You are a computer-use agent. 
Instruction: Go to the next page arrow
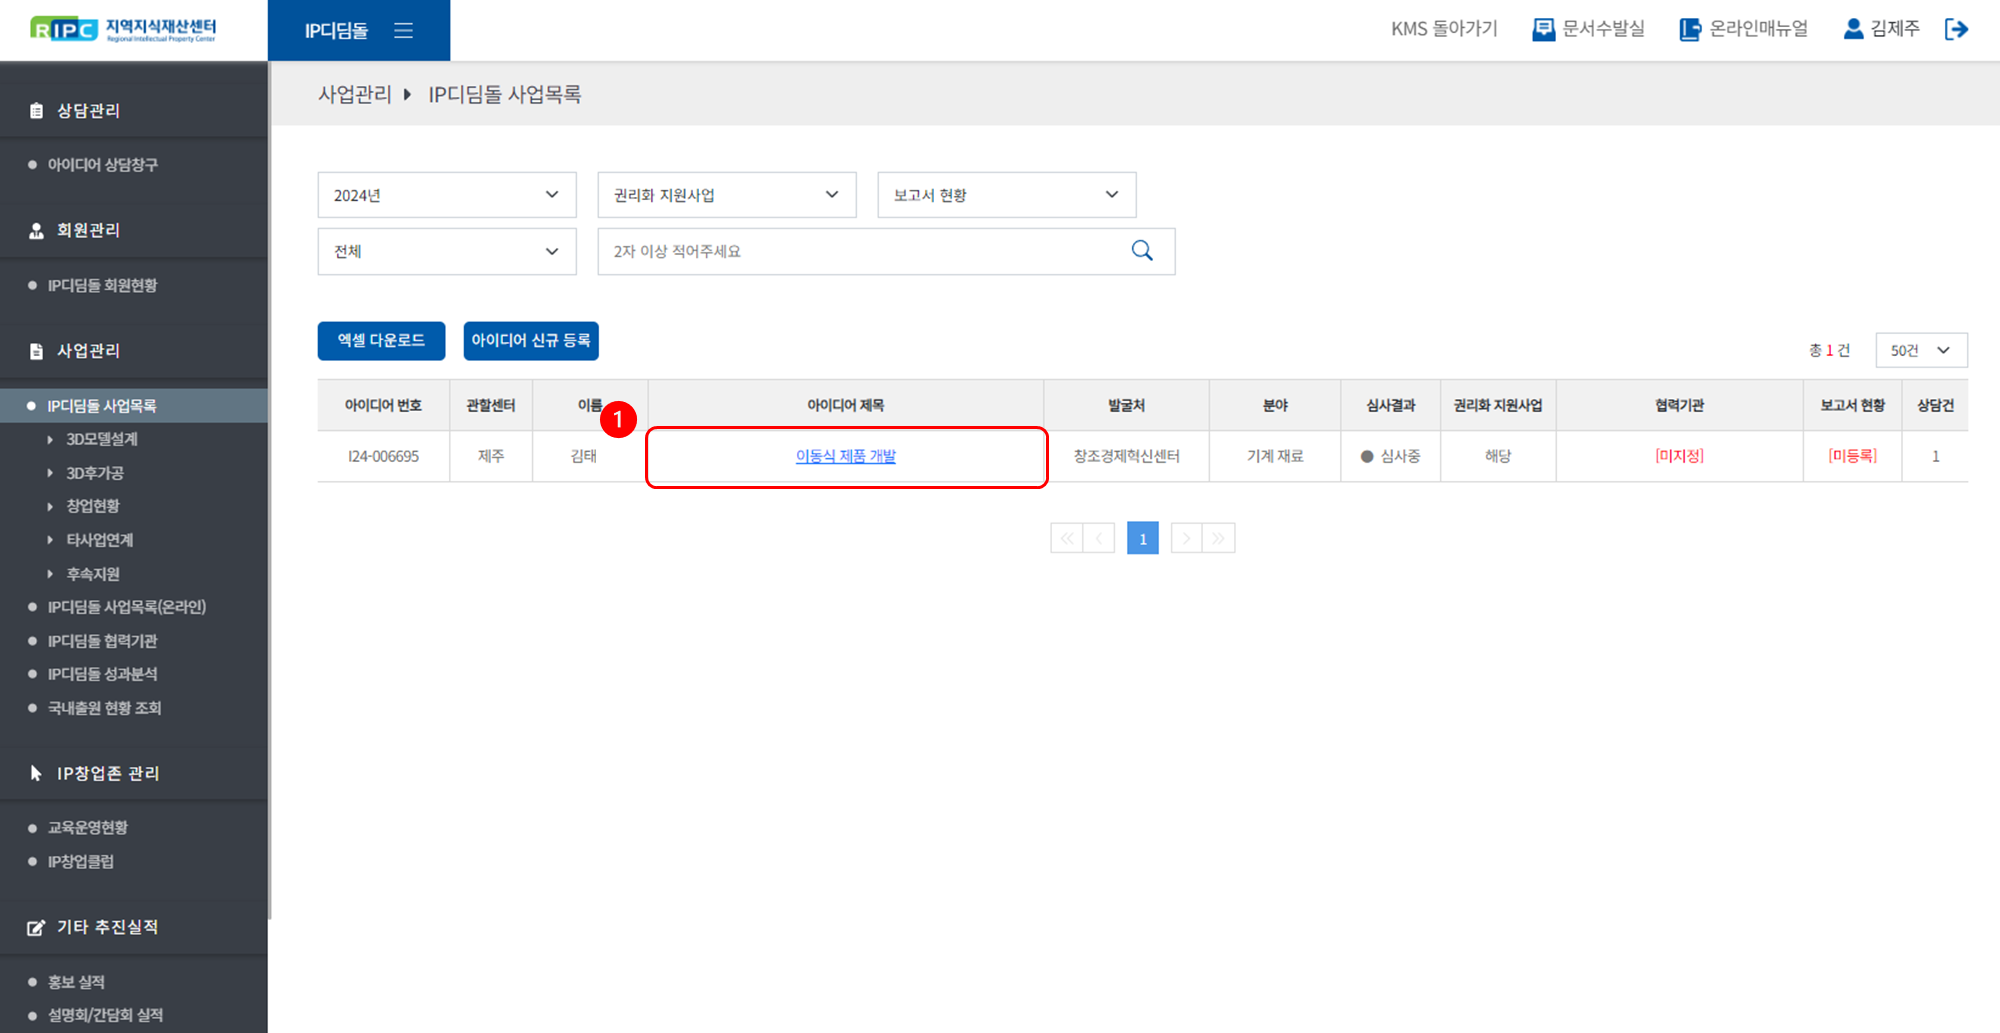click(1186, 538)
